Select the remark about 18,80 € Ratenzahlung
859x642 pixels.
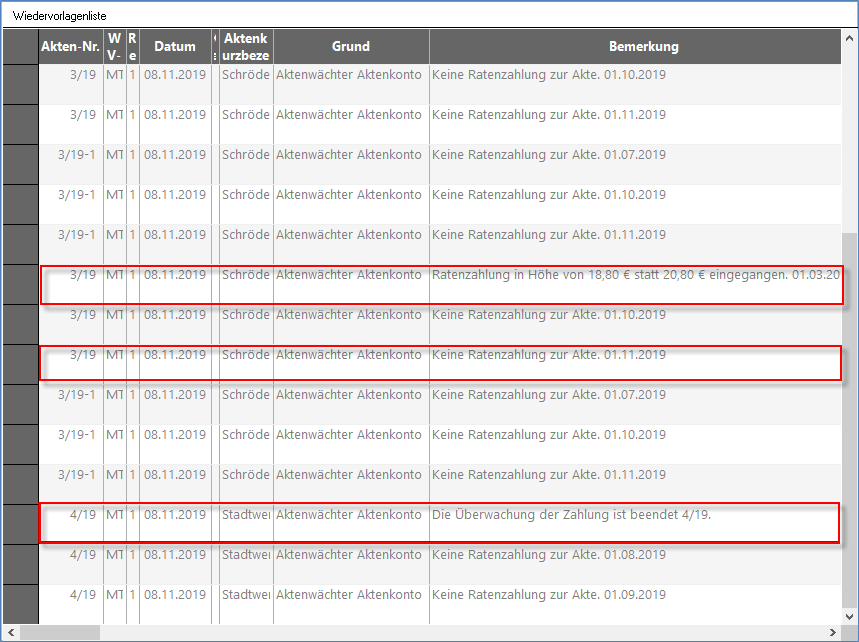click(x=635, y=275)
